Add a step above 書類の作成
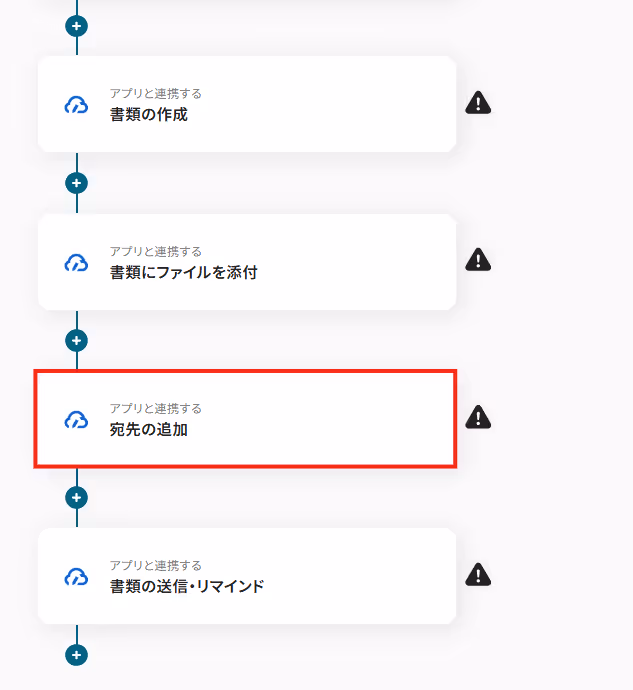 tap(77, 26)
